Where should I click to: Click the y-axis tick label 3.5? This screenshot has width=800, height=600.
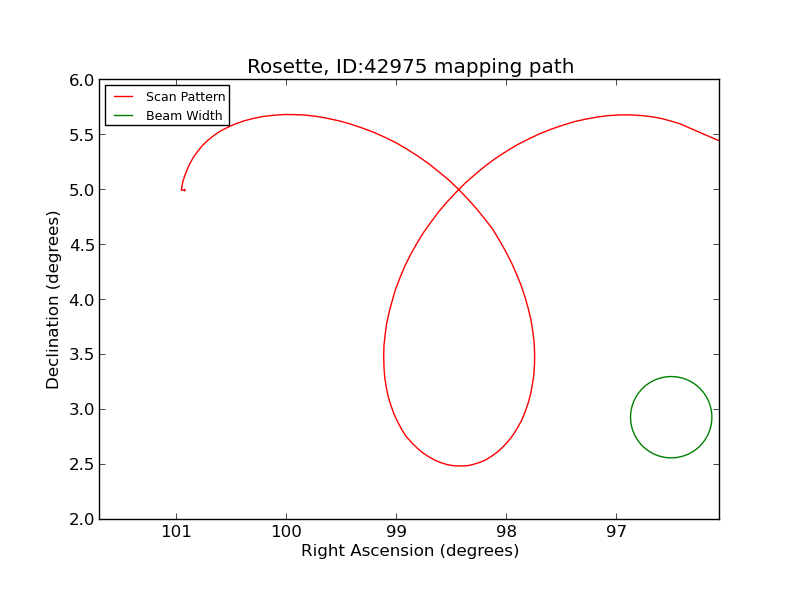(x=82, y=355)
